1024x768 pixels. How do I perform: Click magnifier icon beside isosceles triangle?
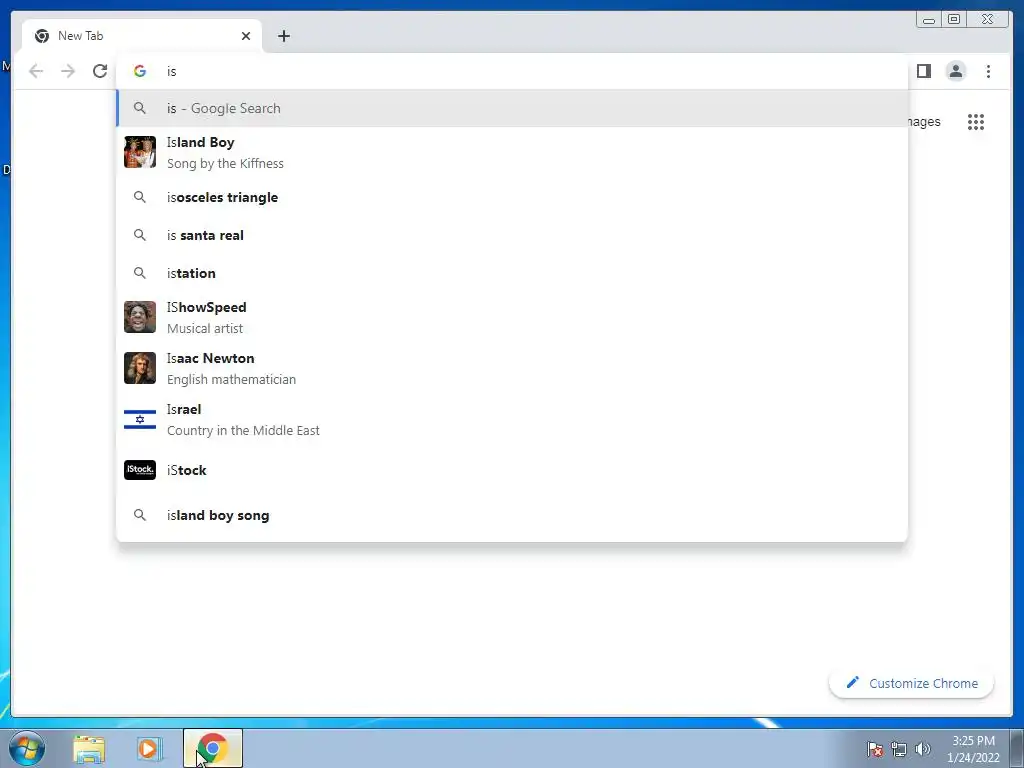pyautogui.click(x=140, y=197)
